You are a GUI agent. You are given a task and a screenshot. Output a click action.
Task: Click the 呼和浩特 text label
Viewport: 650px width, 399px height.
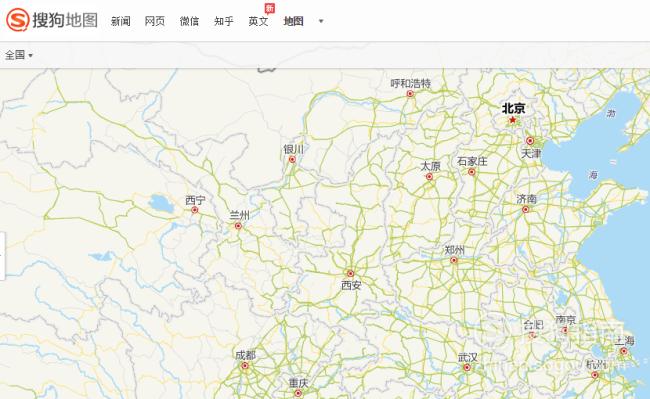click(411, 84)
